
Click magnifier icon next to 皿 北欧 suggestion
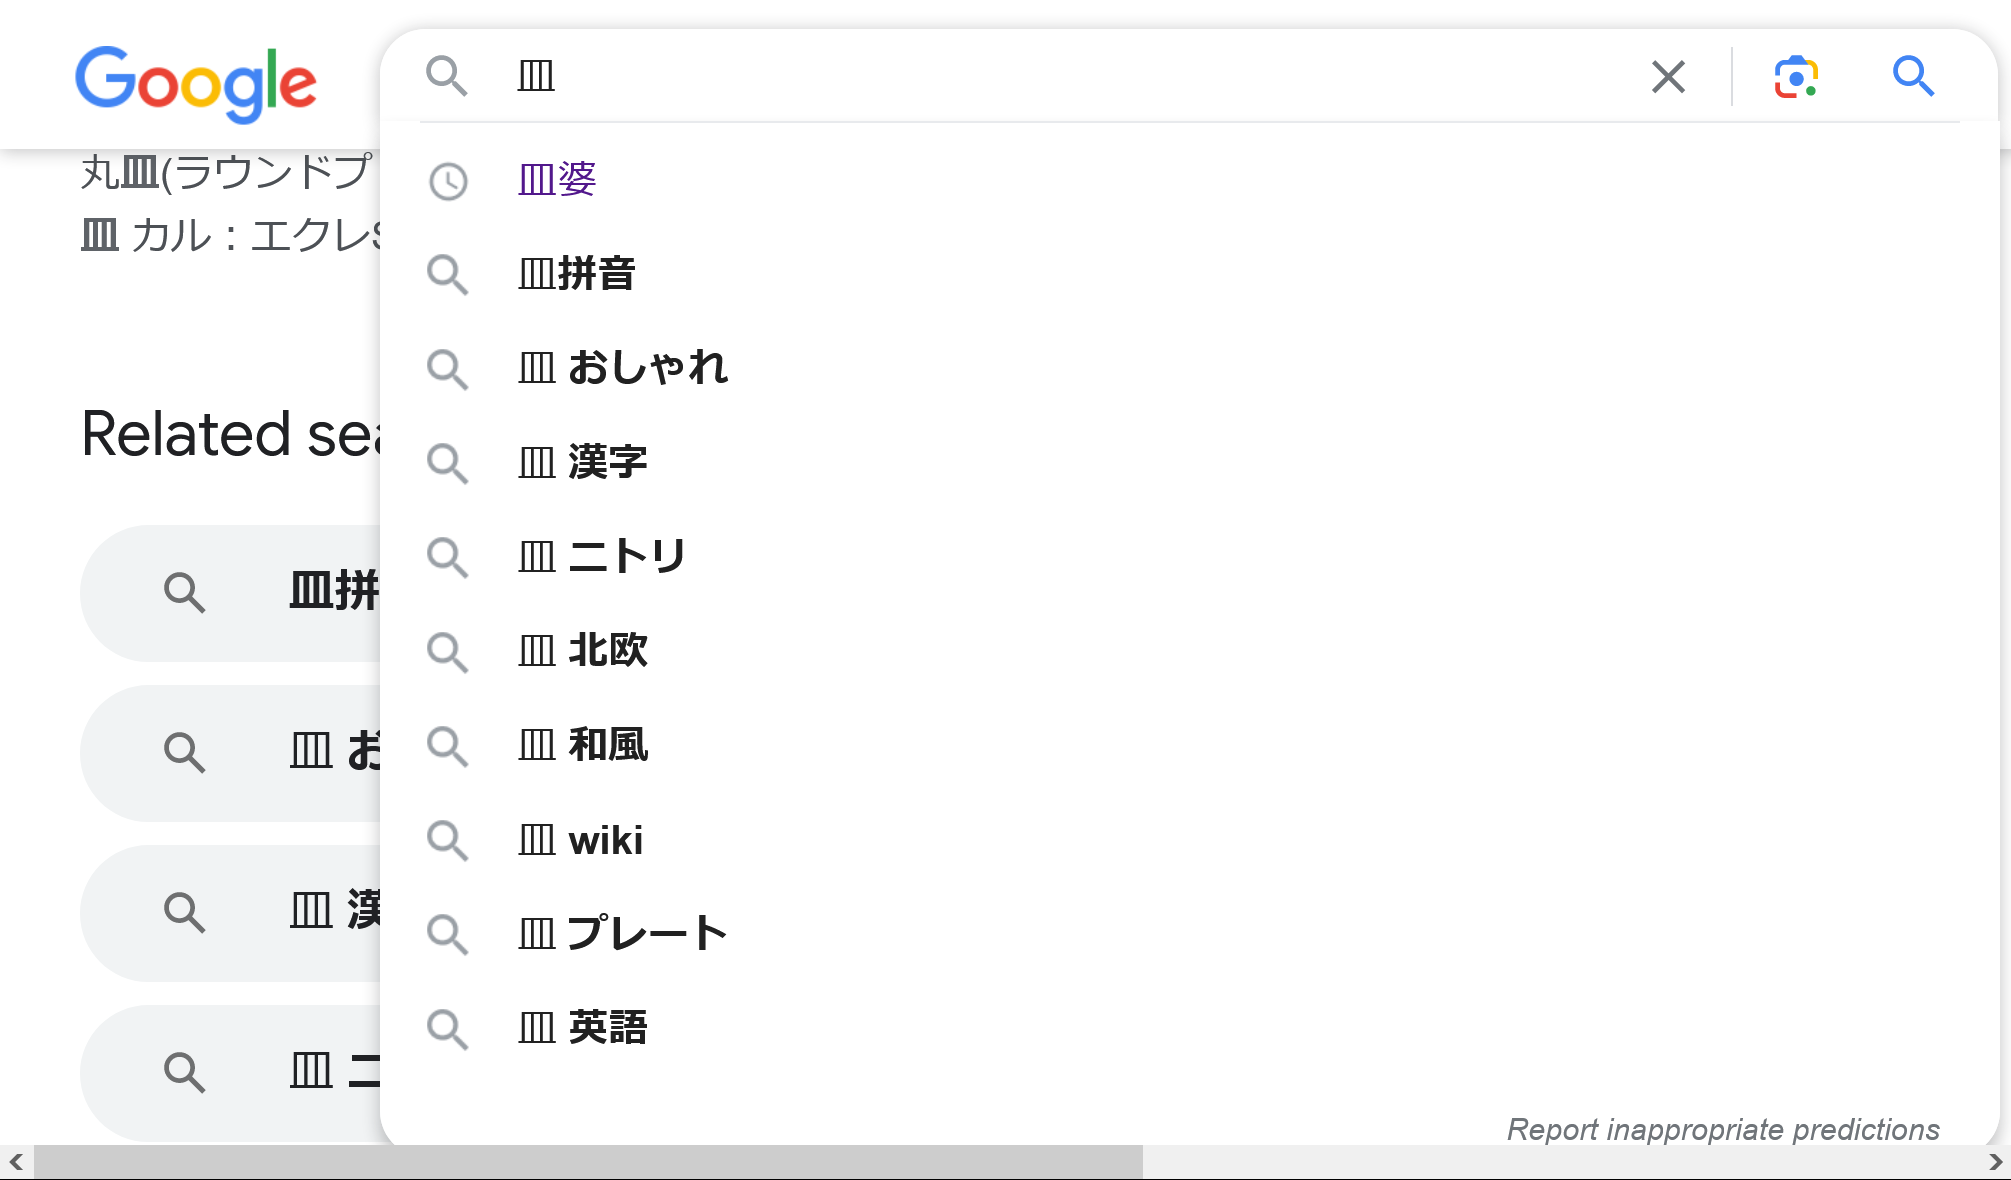coord(447,652)
